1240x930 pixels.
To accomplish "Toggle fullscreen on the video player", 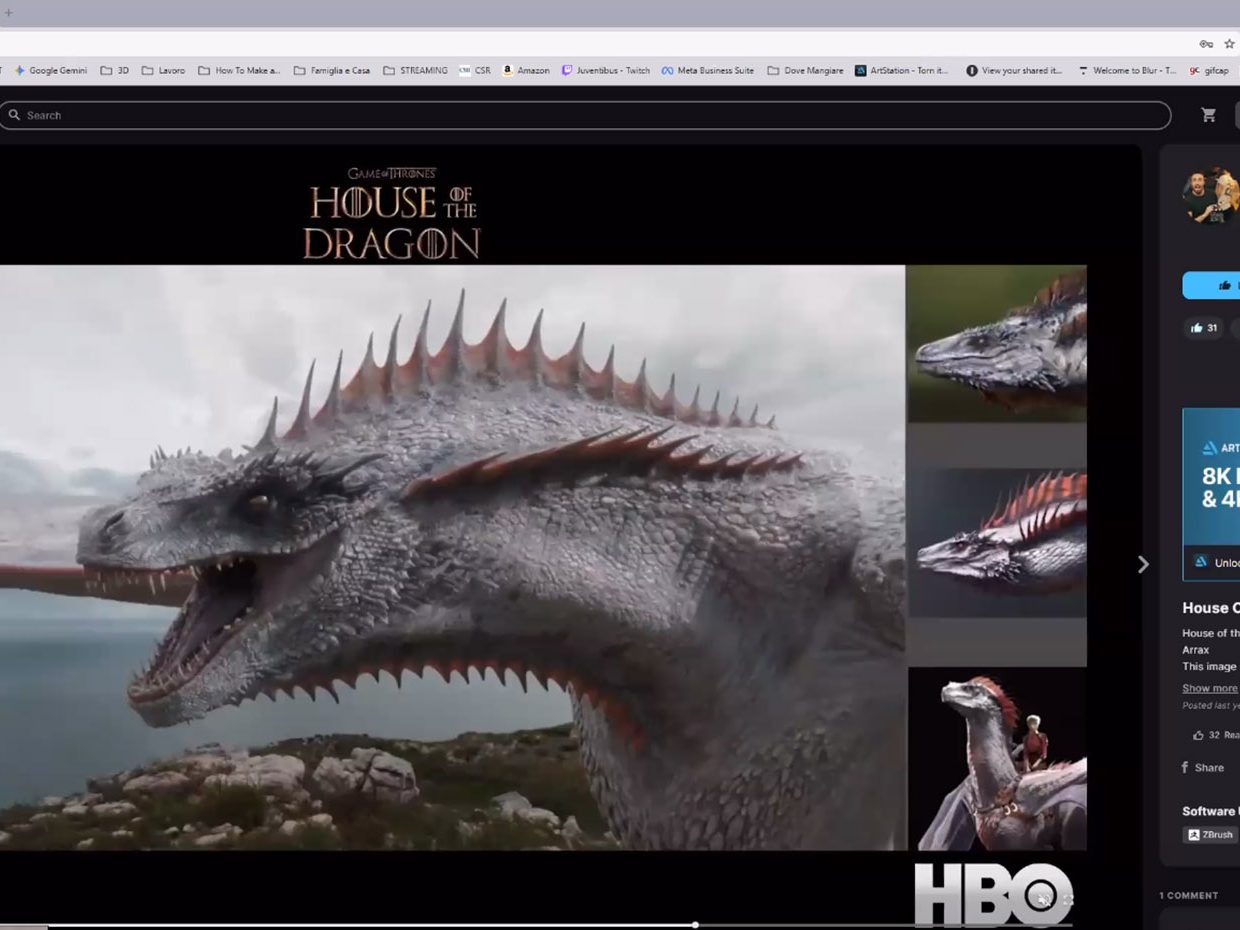I will pos(1067,899).
